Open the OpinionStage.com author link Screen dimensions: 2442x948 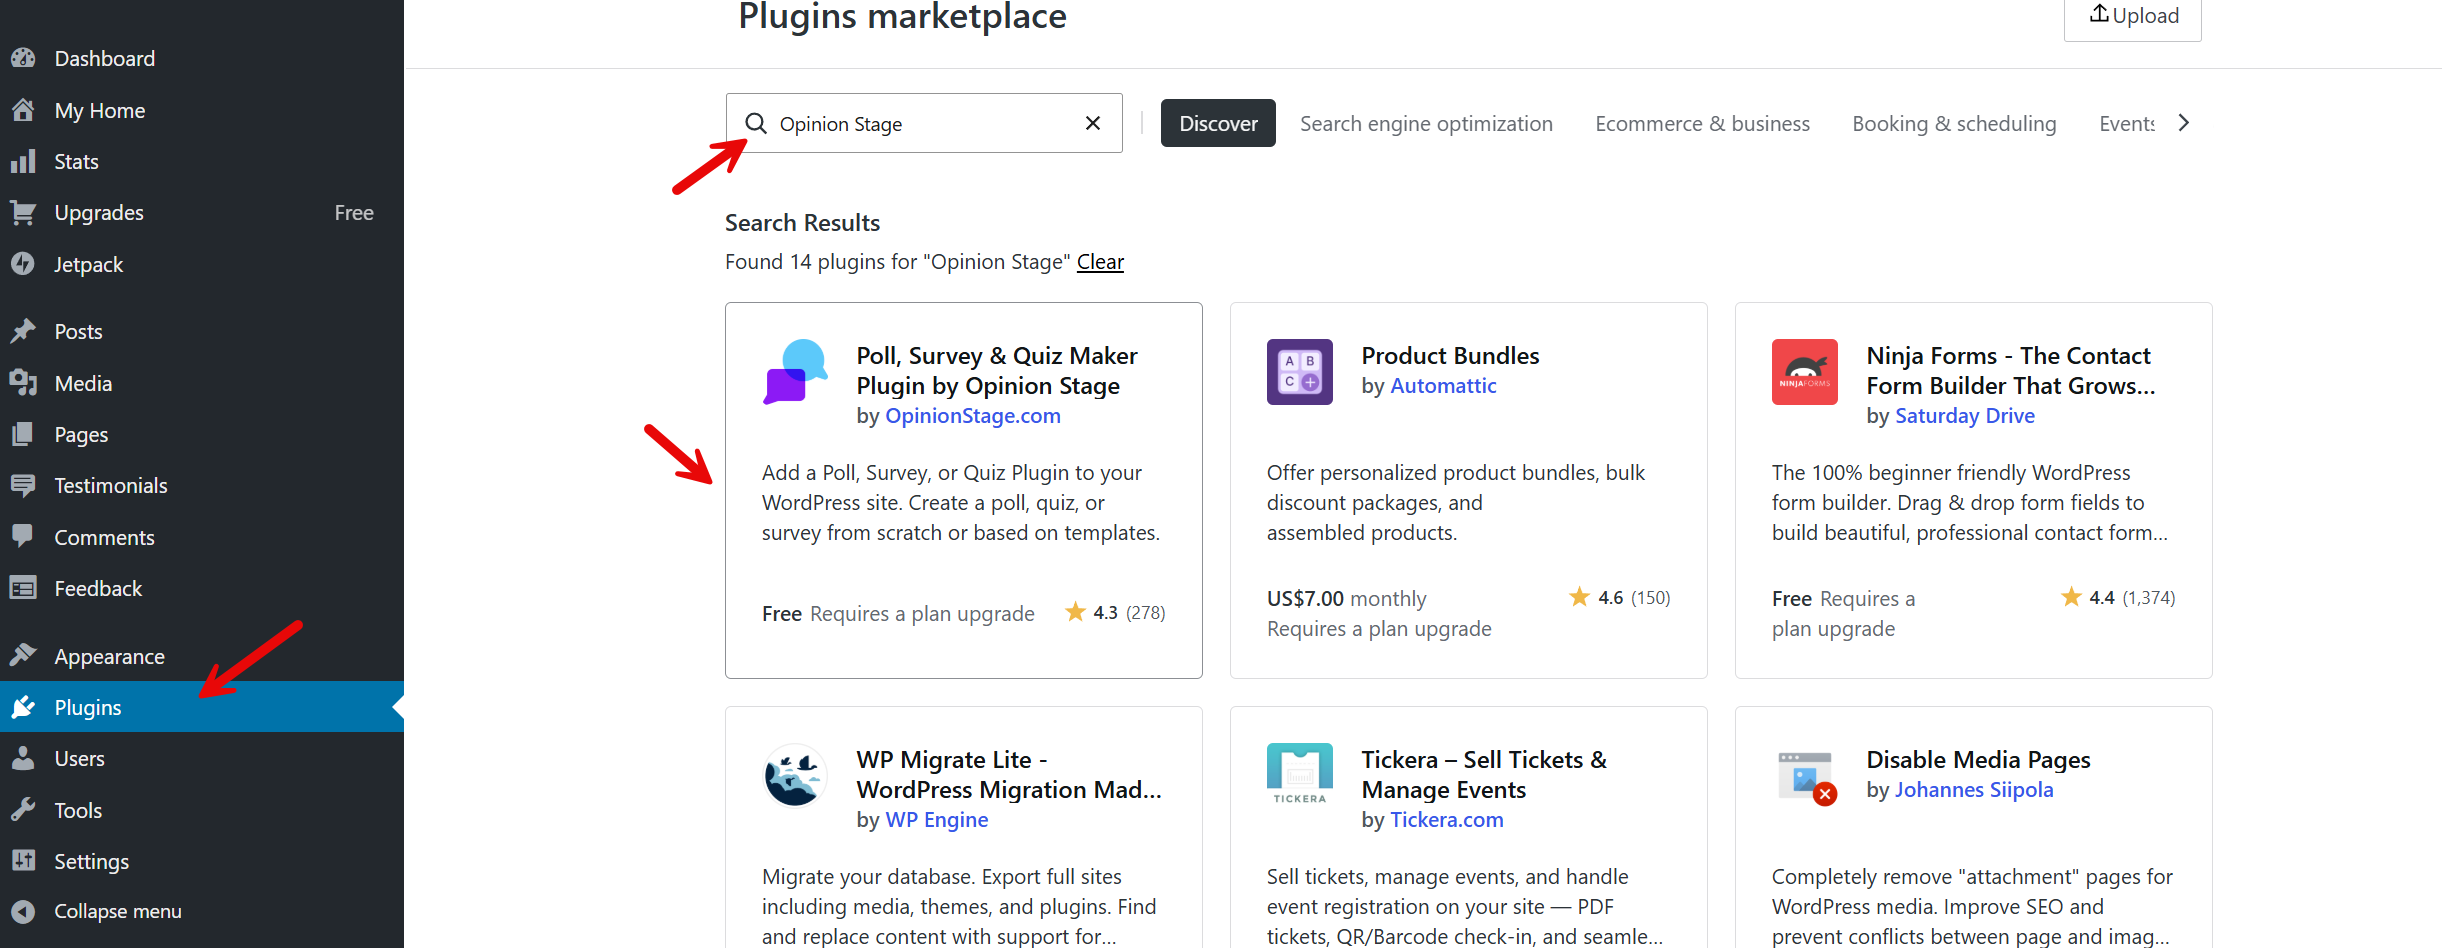tap(972, 416)
